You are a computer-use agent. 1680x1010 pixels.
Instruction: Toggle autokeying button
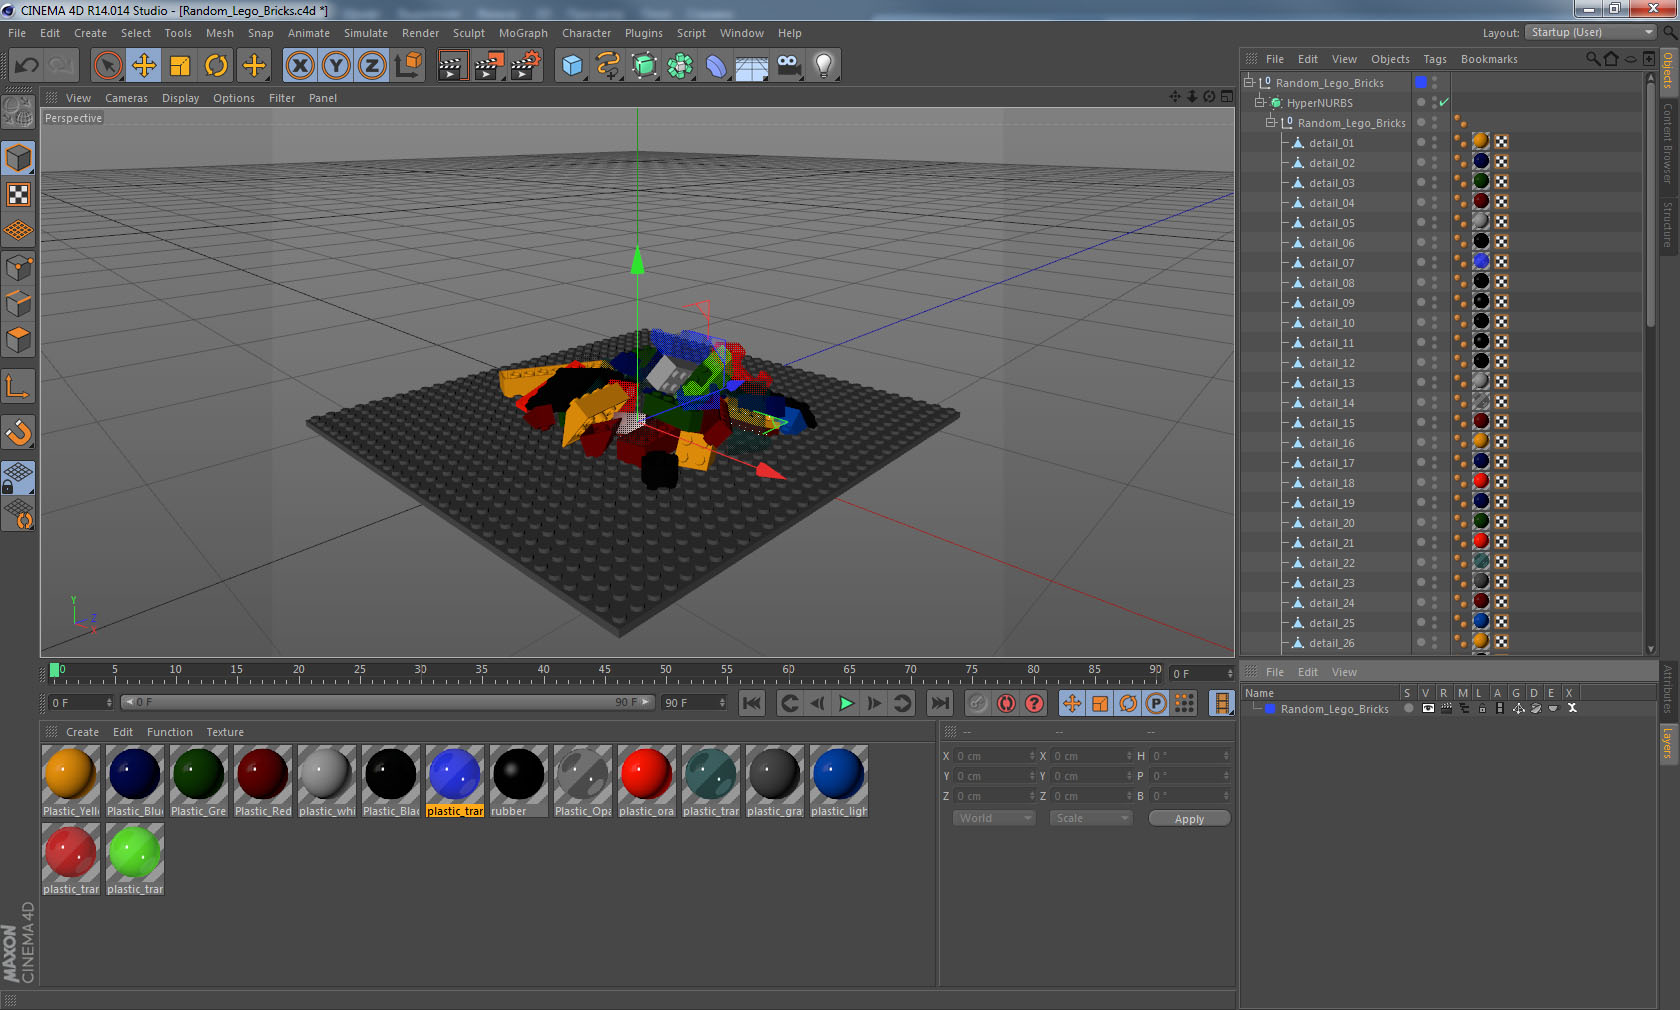pyautogui.click(x=1006, y=703)
